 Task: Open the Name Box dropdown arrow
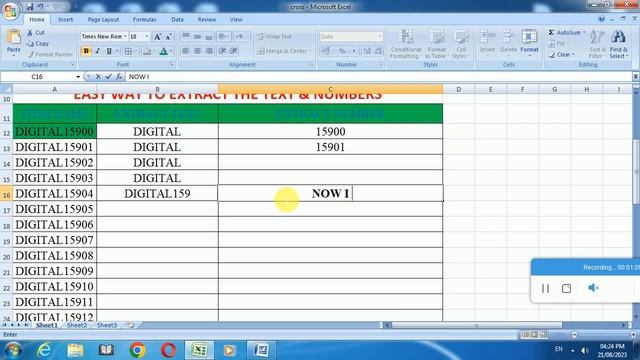coord(78,77)
